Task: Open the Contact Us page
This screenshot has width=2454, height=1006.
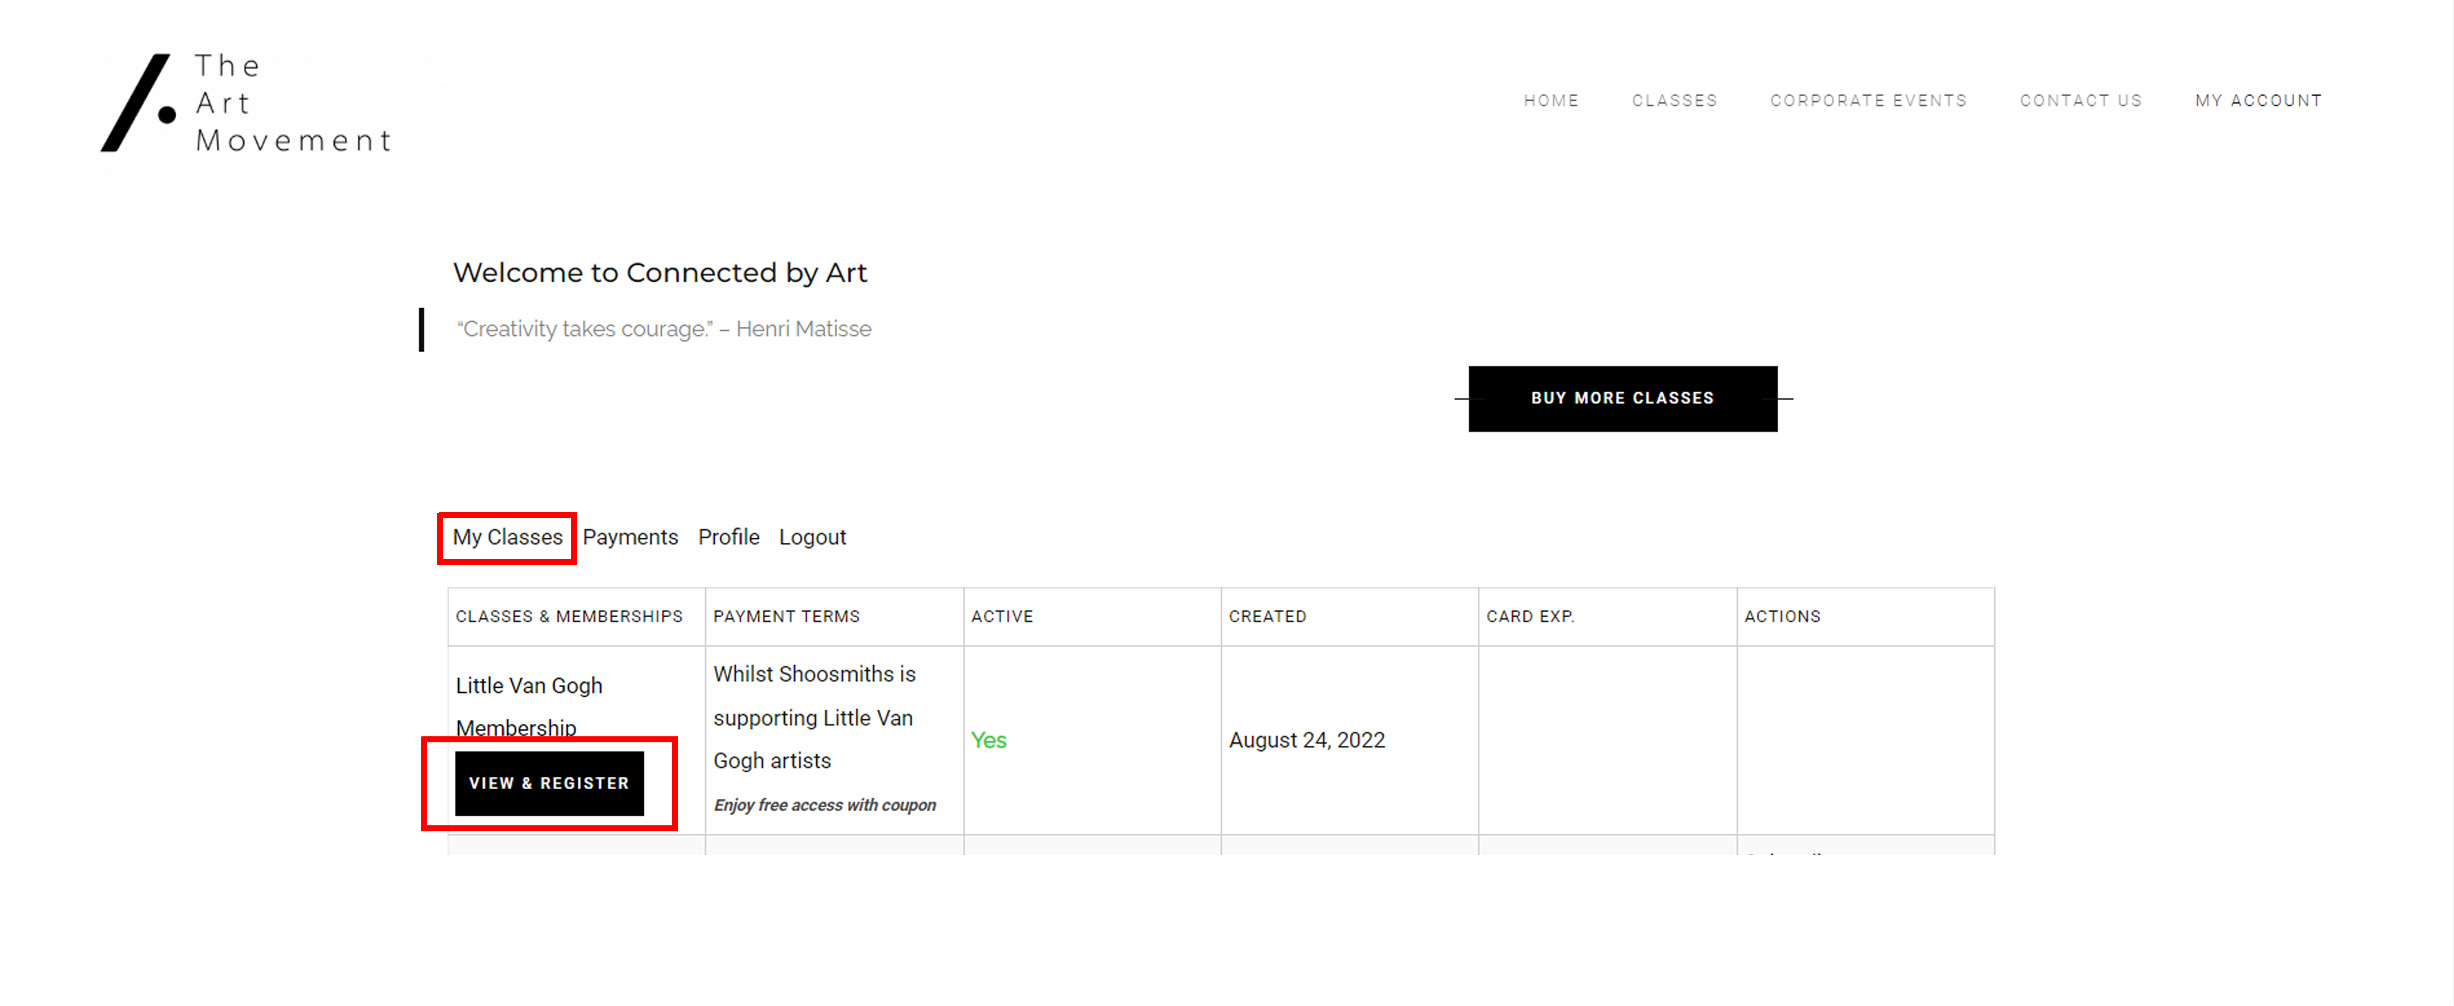Action: [2080, 101]
